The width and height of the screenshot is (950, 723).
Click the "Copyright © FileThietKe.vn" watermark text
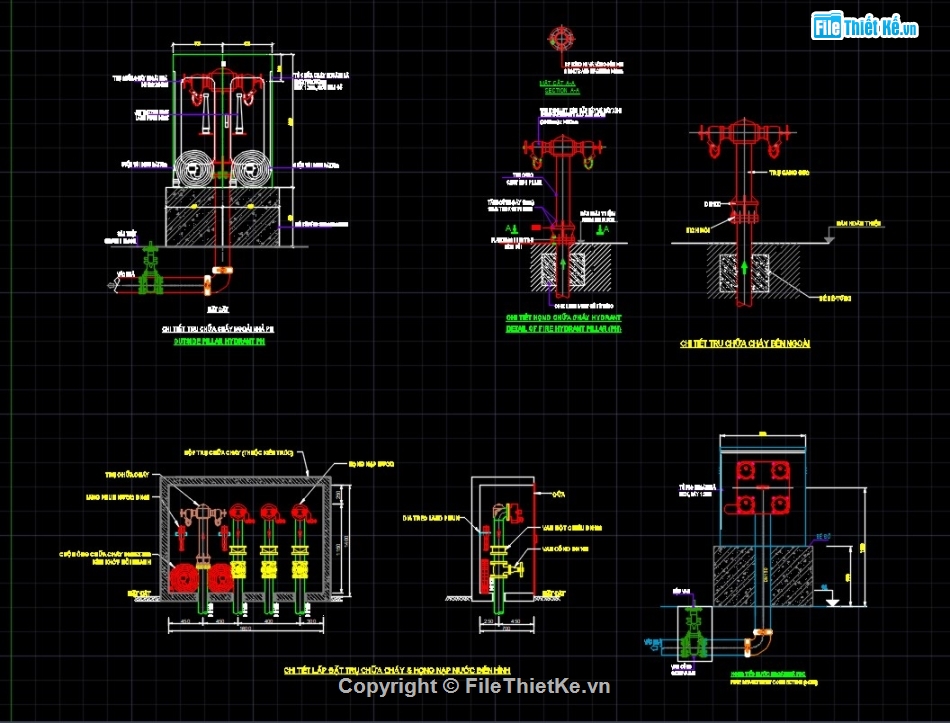point(474,686)
